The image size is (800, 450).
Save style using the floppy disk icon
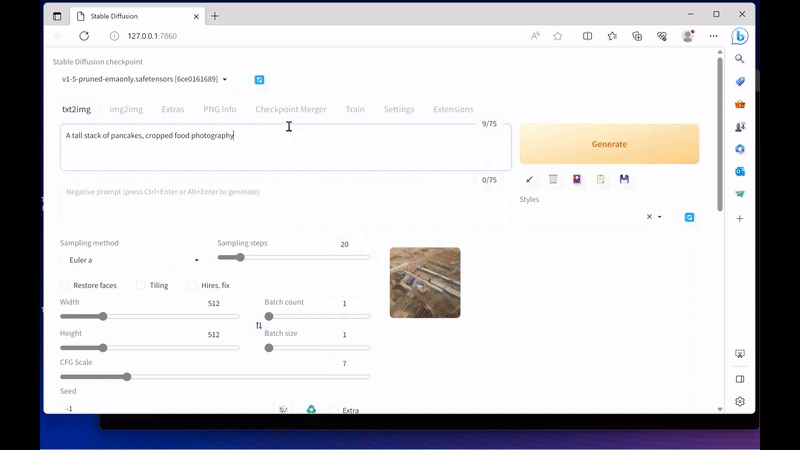624,179
